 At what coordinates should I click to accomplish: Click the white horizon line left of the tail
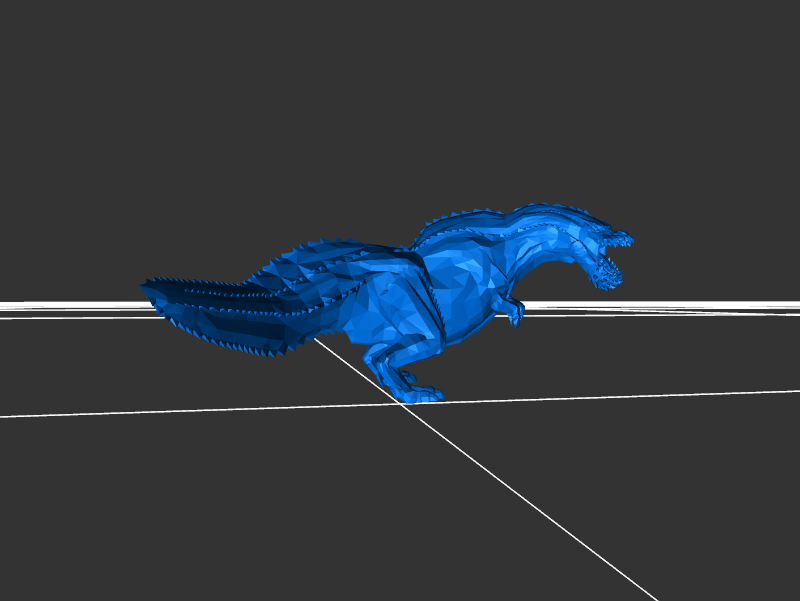pyautogui.click(x=70, y=306)
